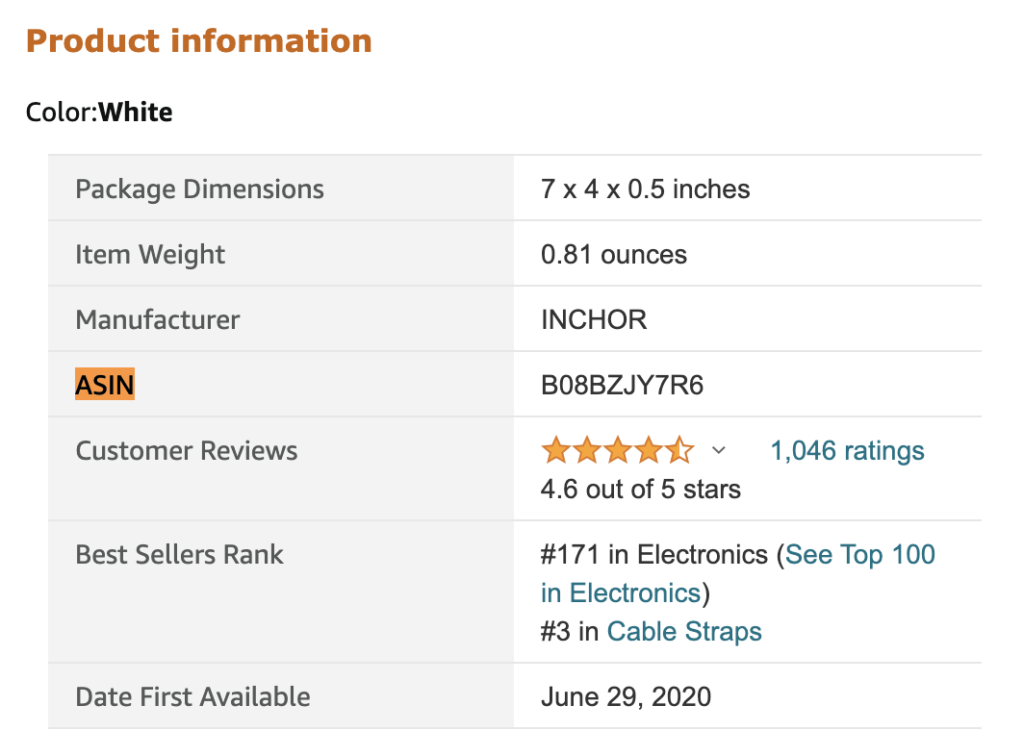This screenshot has width=1024, height=756.
Task: Click the Package Dimensions label
Action: (199, 189)
